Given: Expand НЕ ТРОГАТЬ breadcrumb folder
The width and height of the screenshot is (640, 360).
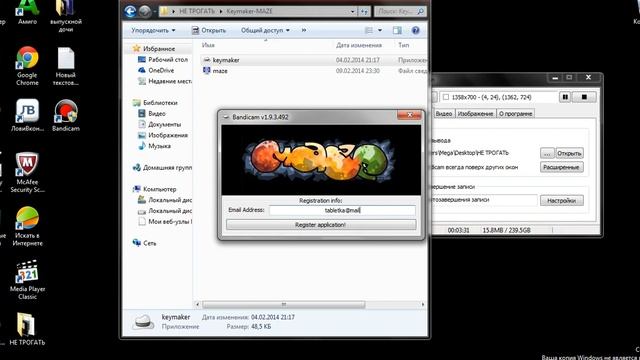Looking at the screenshot, I should coord(197,11).
